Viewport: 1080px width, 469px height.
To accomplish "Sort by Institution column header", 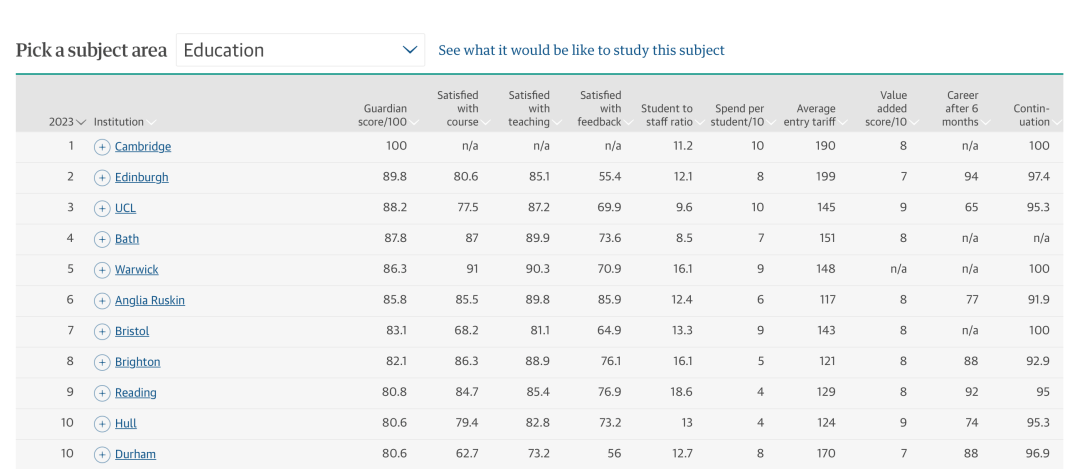I will (125, 122).
